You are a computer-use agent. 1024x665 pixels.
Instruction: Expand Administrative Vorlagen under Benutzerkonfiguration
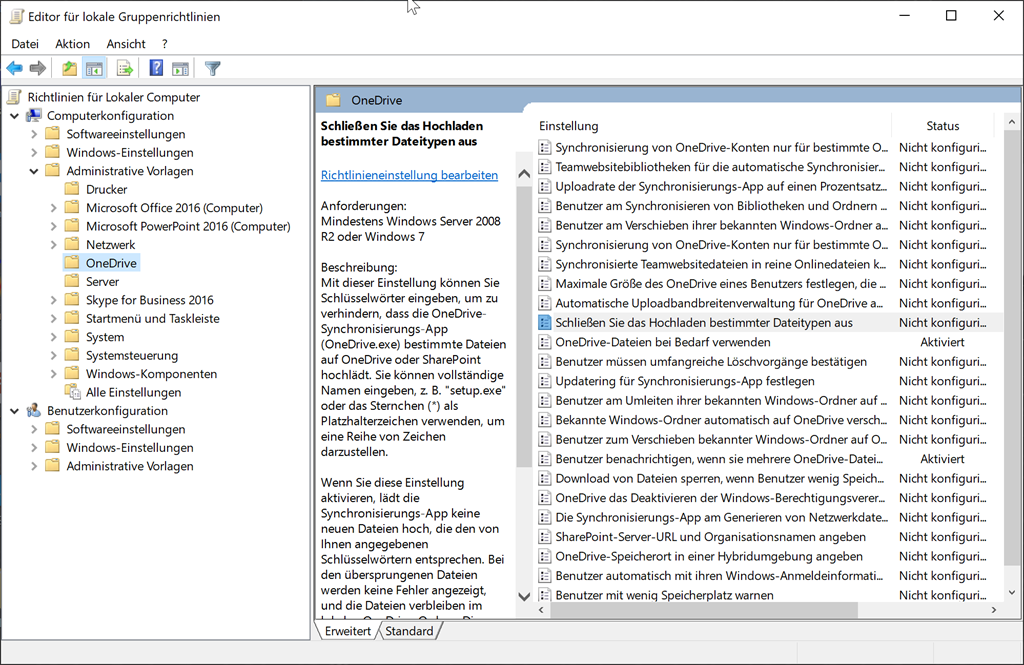[x=34, y=466]
